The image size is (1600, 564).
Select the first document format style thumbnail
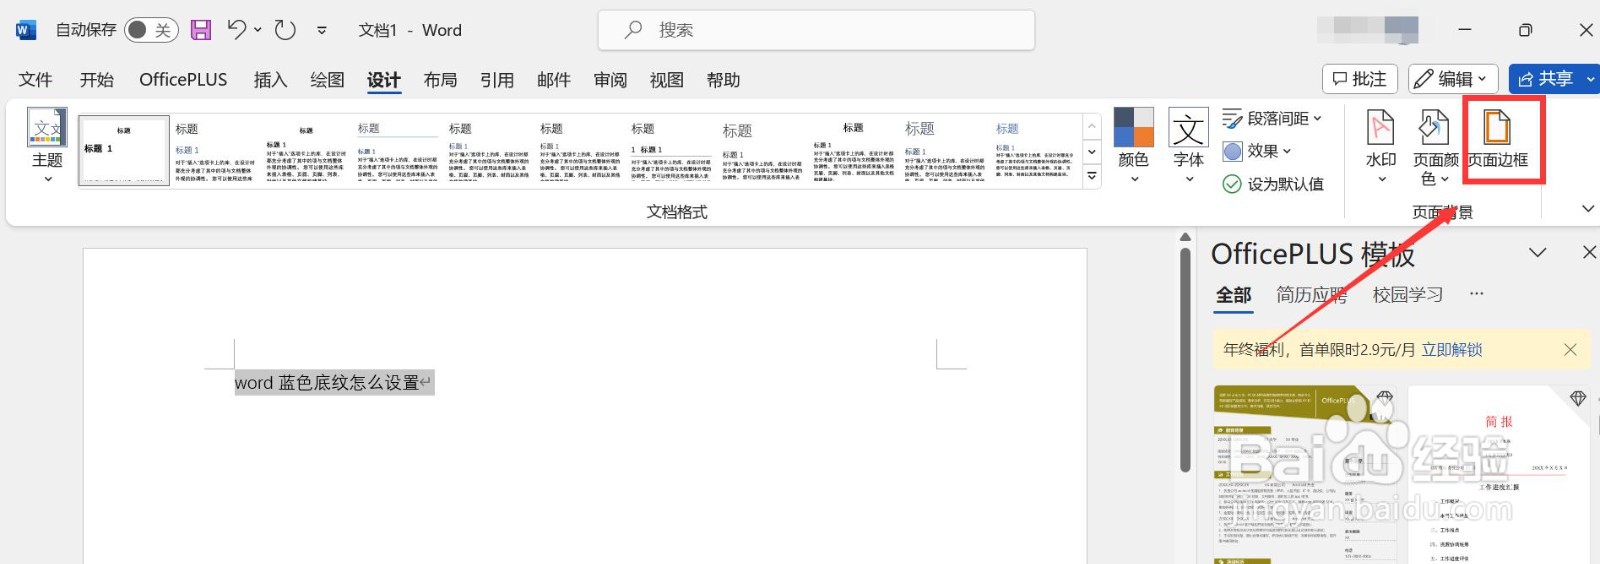tap(124, 151)
